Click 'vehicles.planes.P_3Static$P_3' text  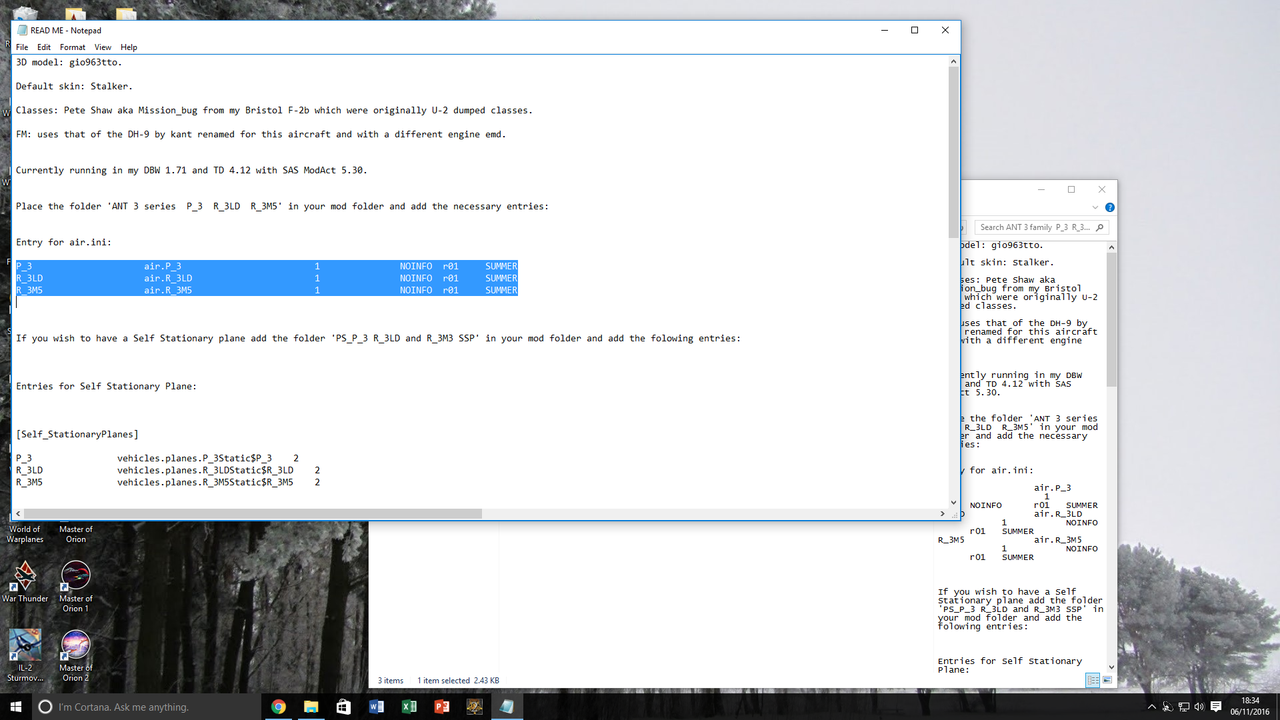point(194,458)
